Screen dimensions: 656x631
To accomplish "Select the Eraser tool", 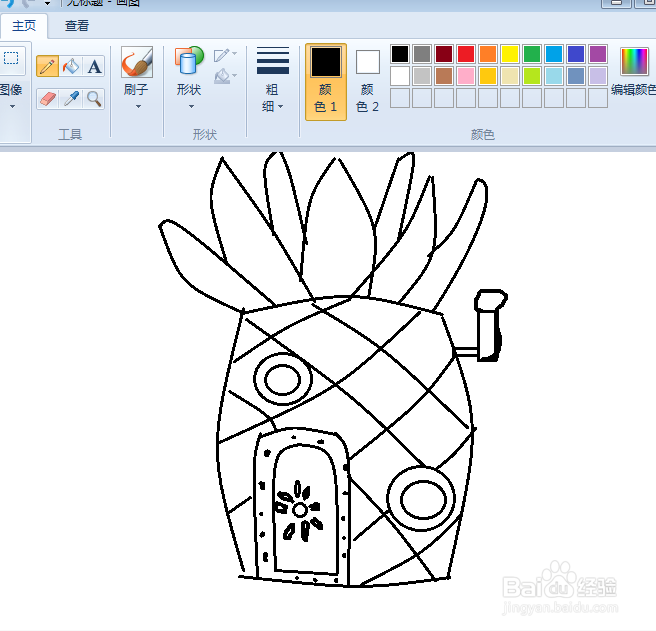I will coord(47,99).
